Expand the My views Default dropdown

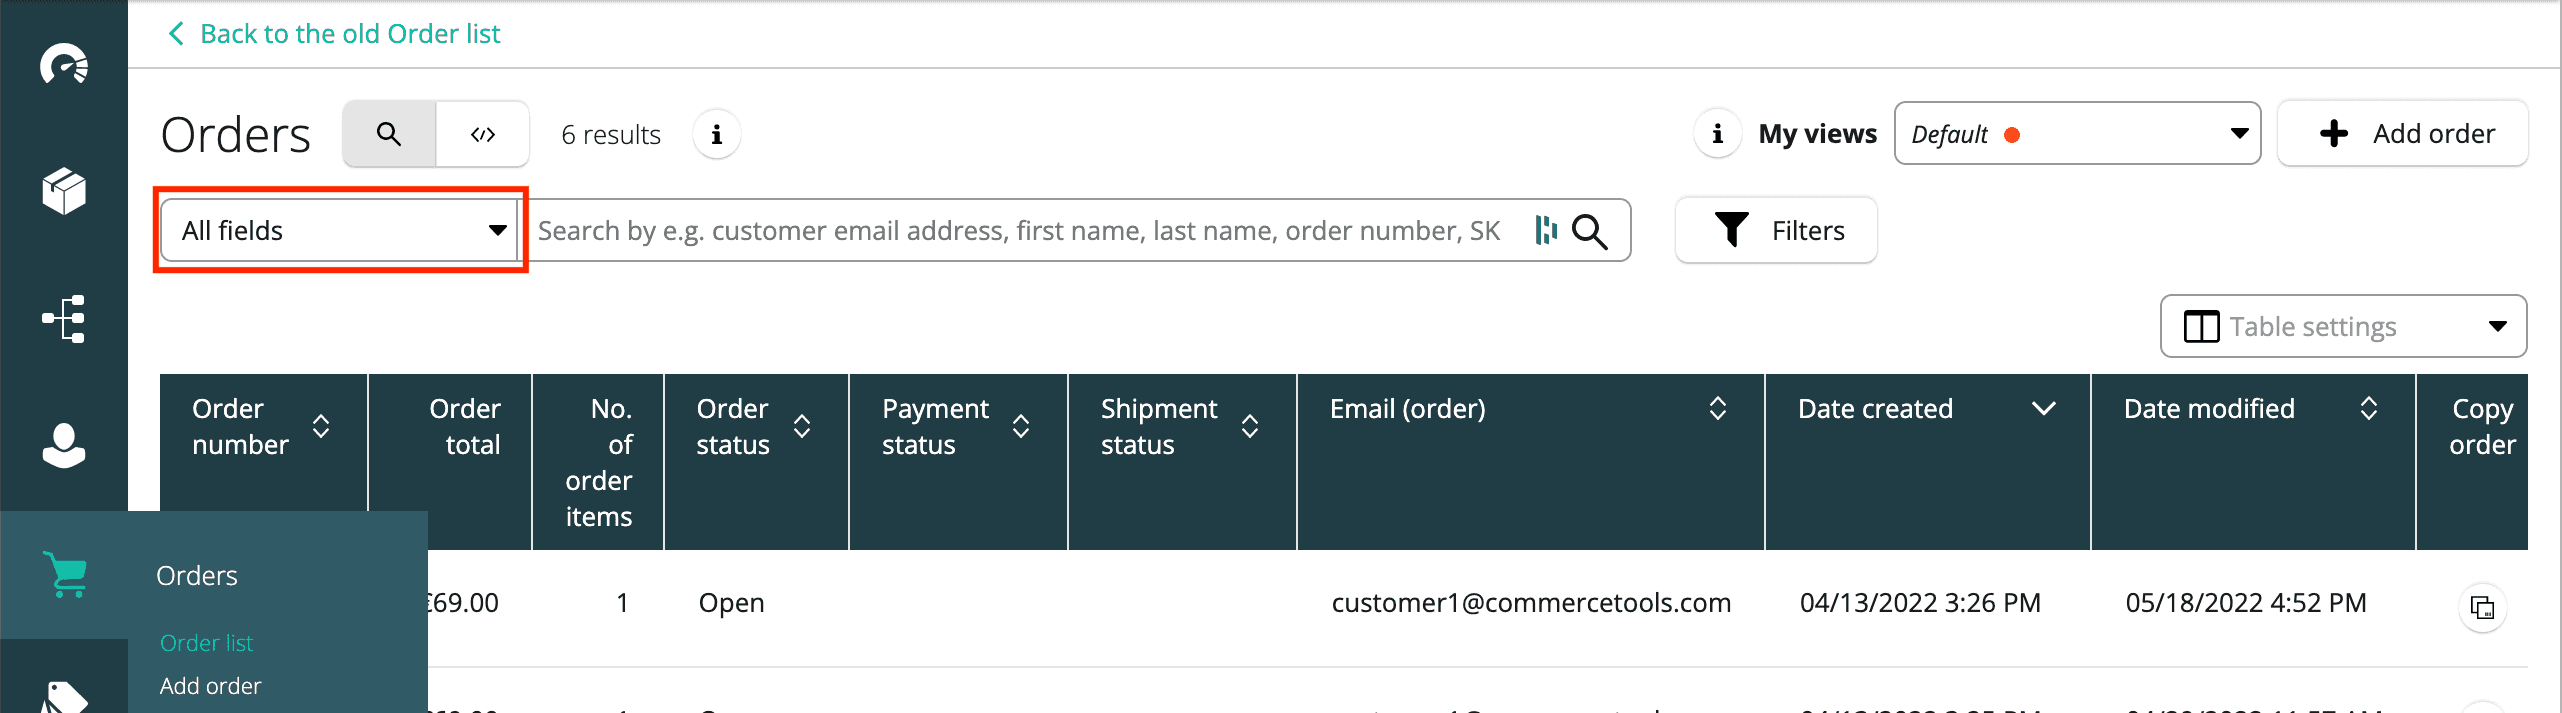[2076, 134]
